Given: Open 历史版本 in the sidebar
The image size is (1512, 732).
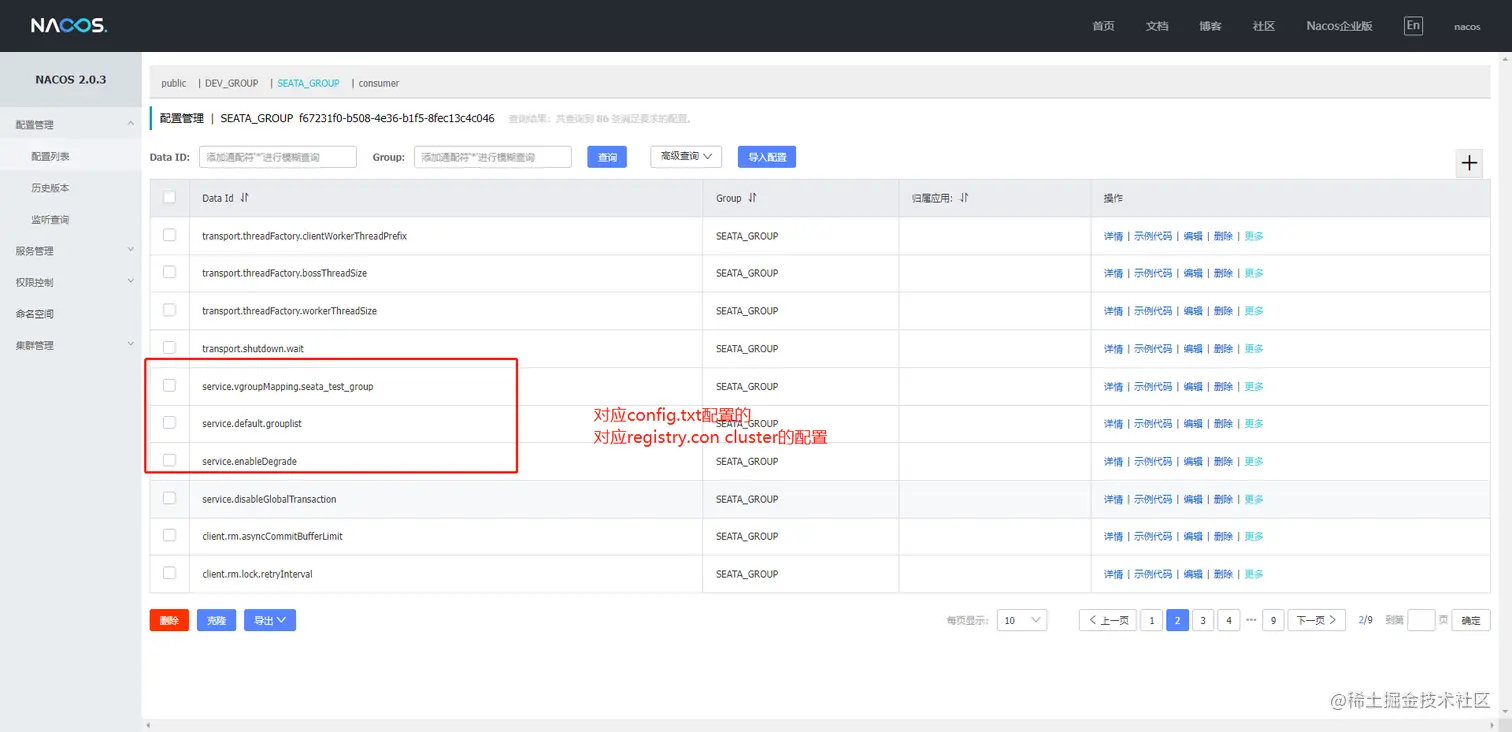Looking at the screenshot, I should (x=50, y=188).
